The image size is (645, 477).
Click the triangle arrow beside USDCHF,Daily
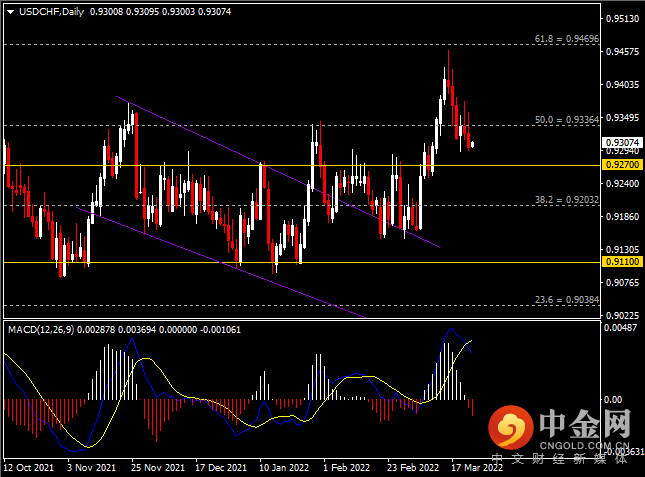coord(11,12)
